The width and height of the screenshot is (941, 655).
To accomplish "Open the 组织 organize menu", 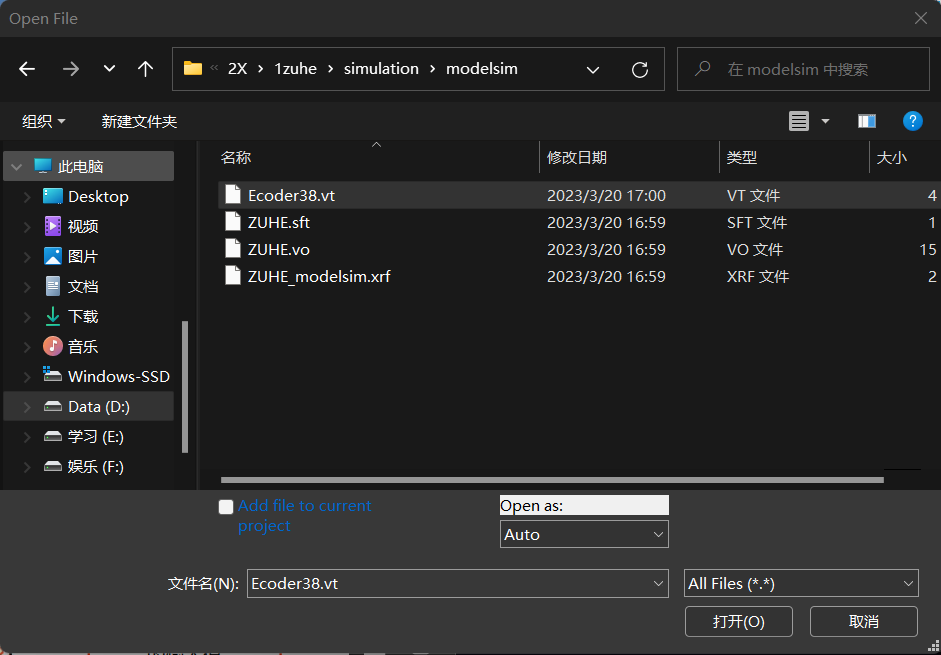I will click(44, 121).
